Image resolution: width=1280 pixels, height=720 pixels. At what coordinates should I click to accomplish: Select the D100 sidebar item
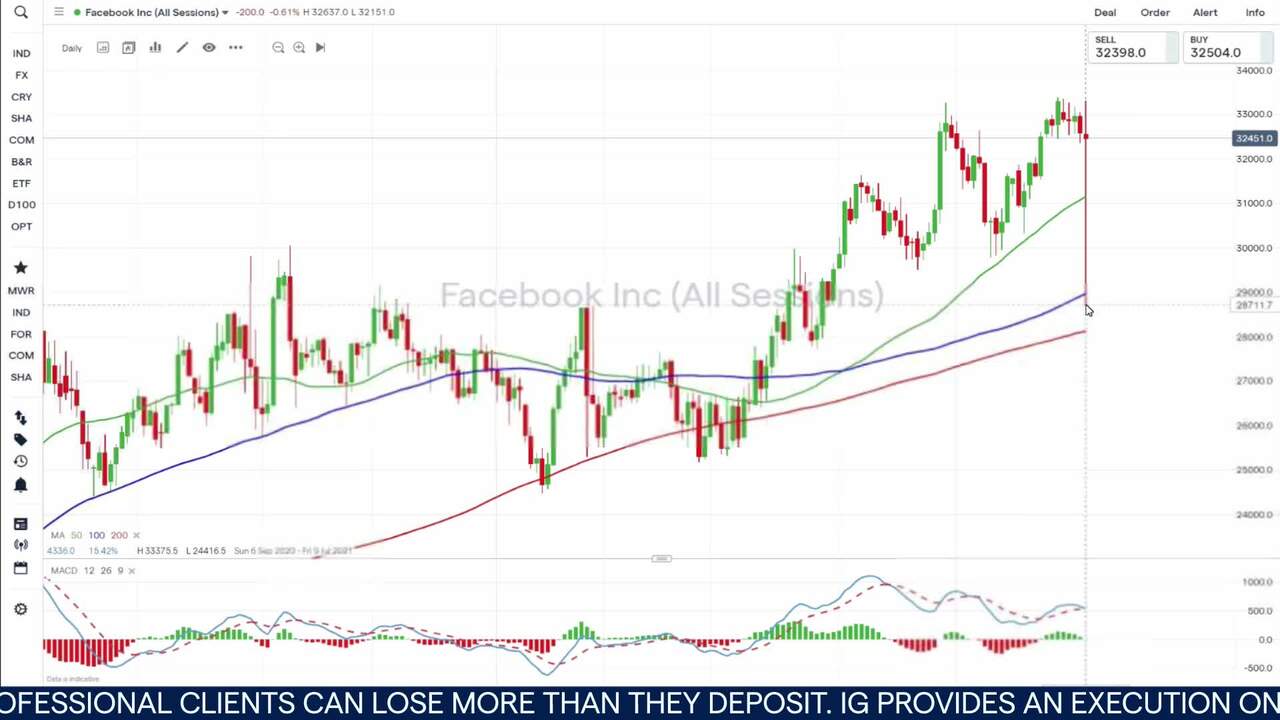point(21,204)
